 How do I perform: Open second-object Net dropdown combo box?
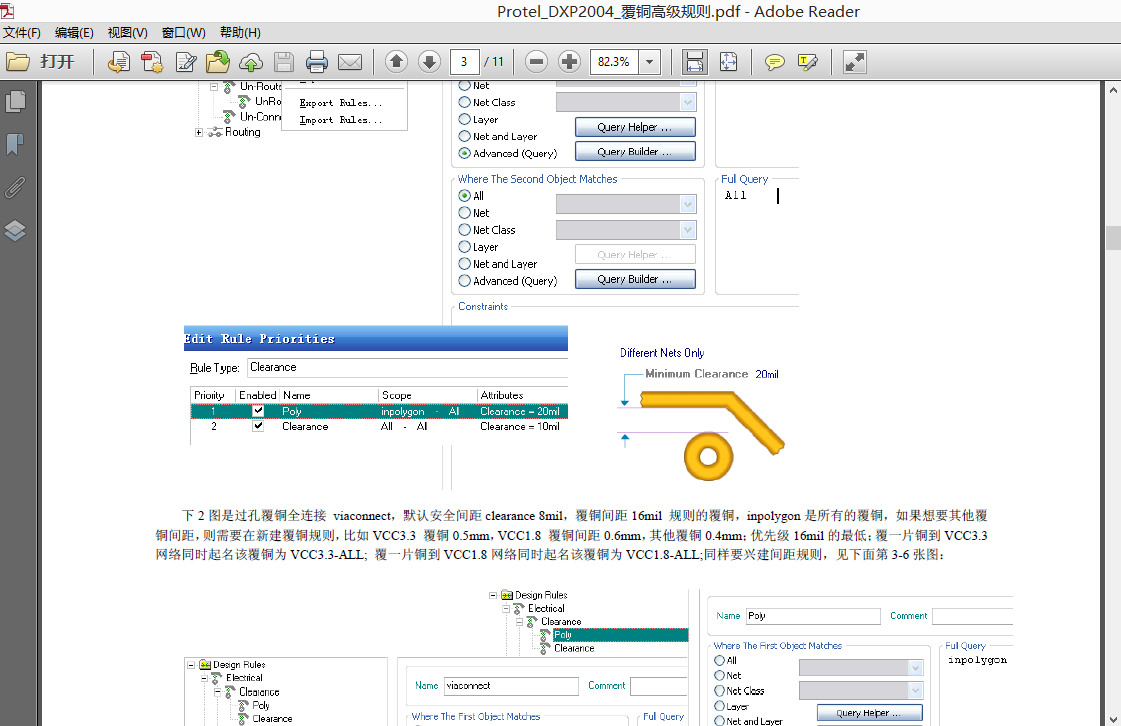pyautogui.click(x=626, y=205)
